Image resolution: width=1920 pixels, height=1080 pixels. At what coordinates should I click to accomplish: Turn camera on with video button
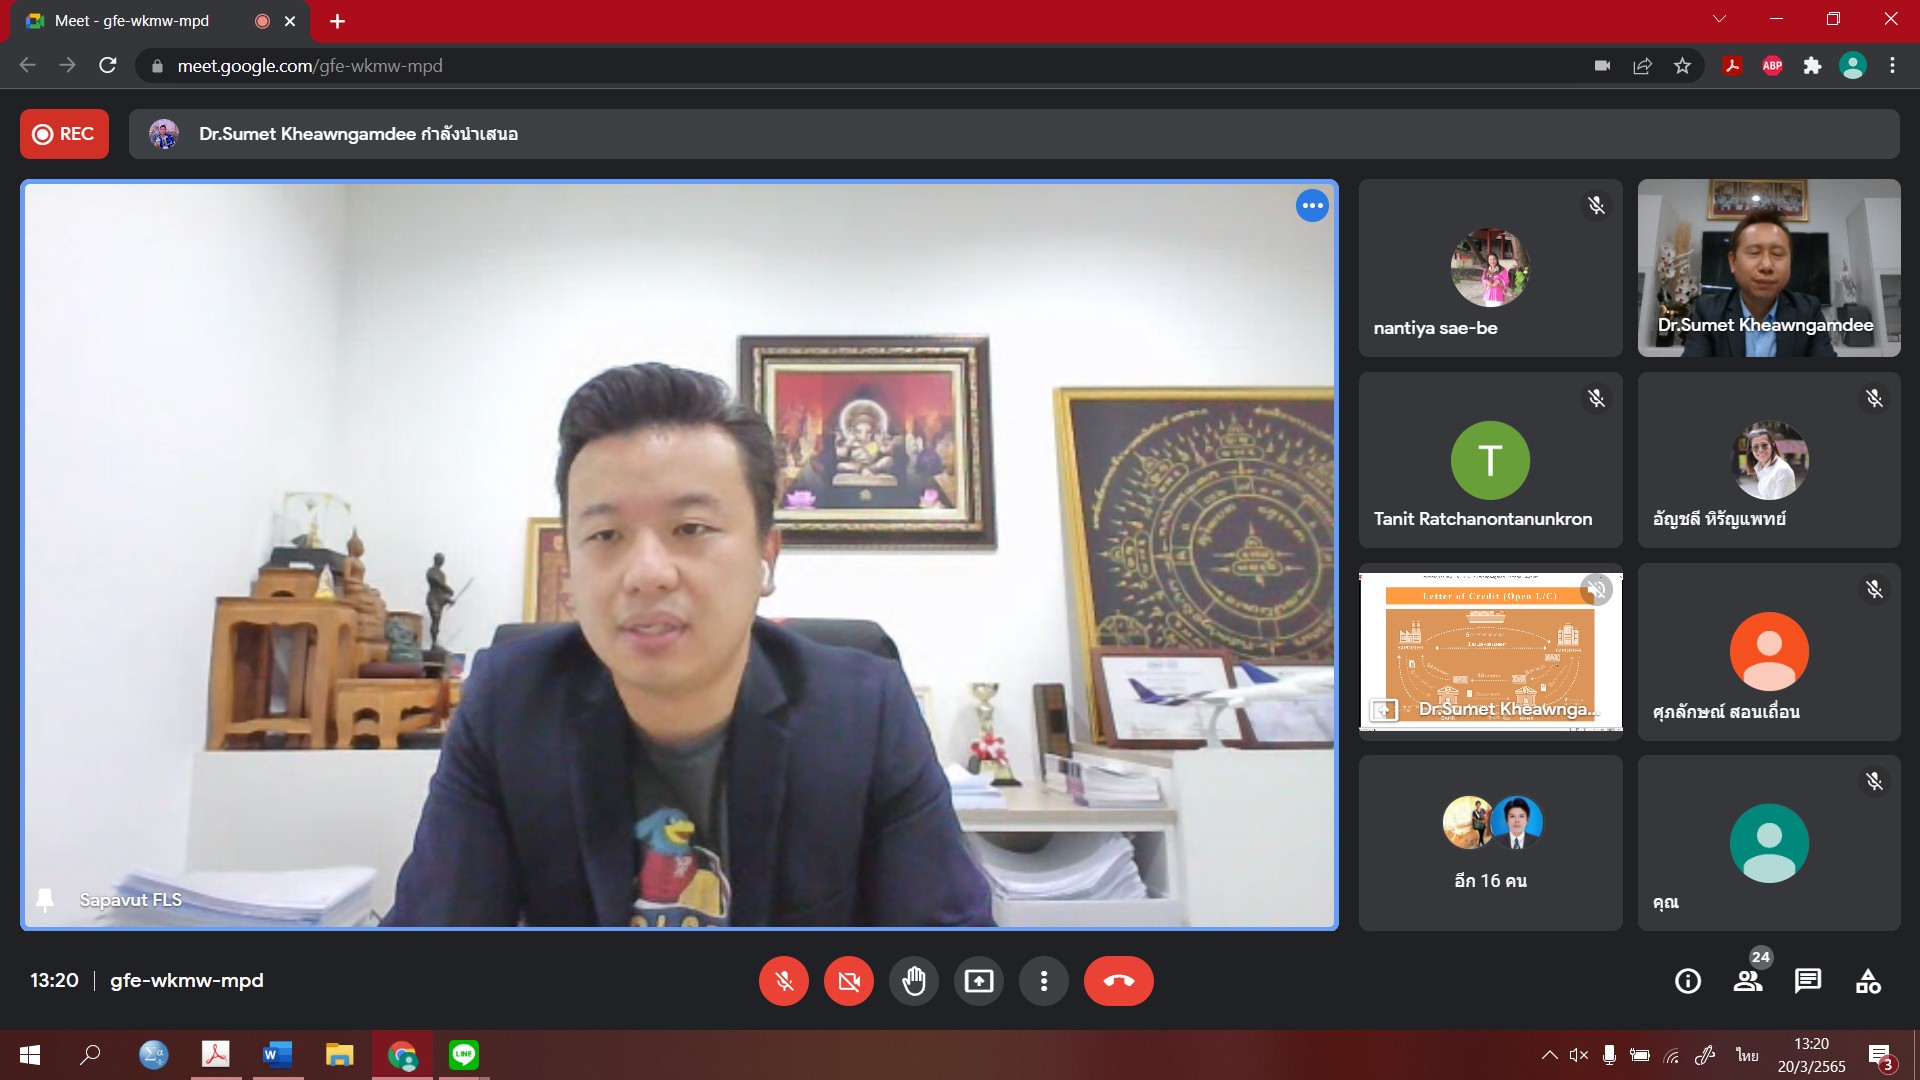pos(848,981)
